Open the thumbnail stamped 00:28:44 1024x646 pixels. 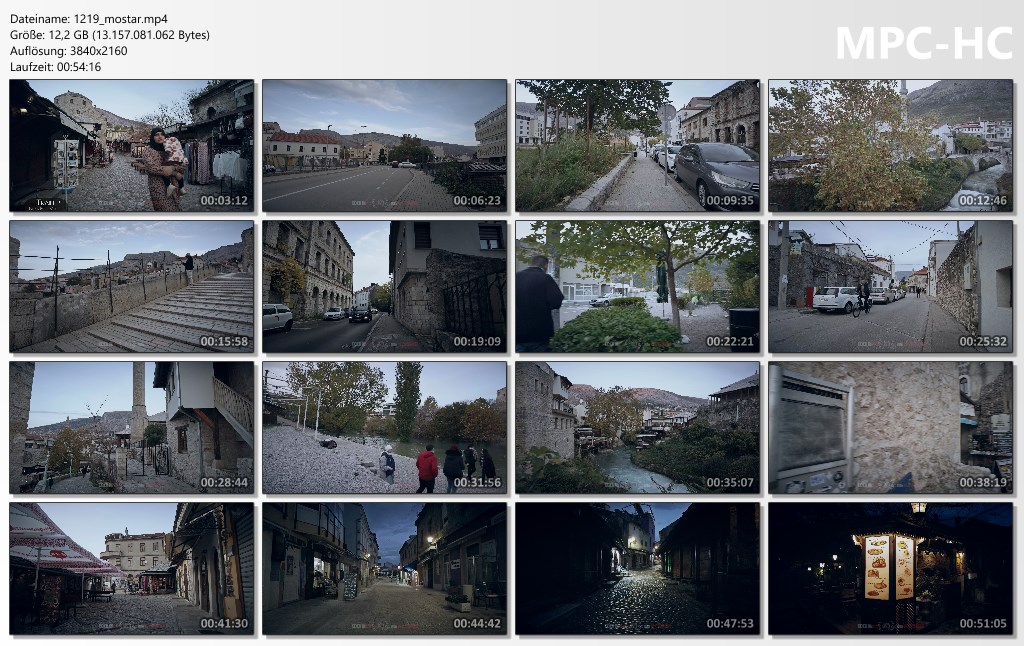[132, 428]
